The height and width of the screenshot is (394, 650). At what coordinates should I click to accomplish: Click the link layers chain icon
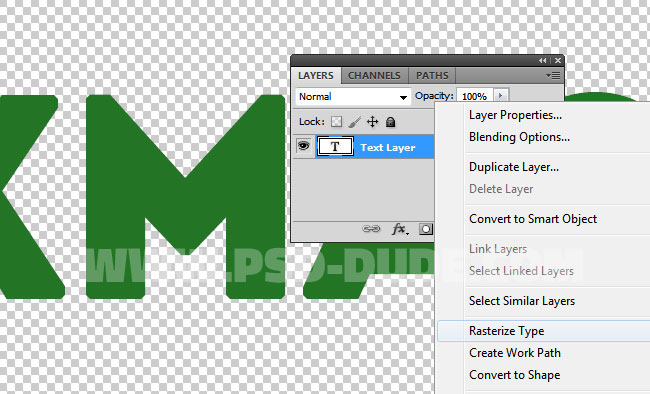pyautogui.click(x=371, y=229)
